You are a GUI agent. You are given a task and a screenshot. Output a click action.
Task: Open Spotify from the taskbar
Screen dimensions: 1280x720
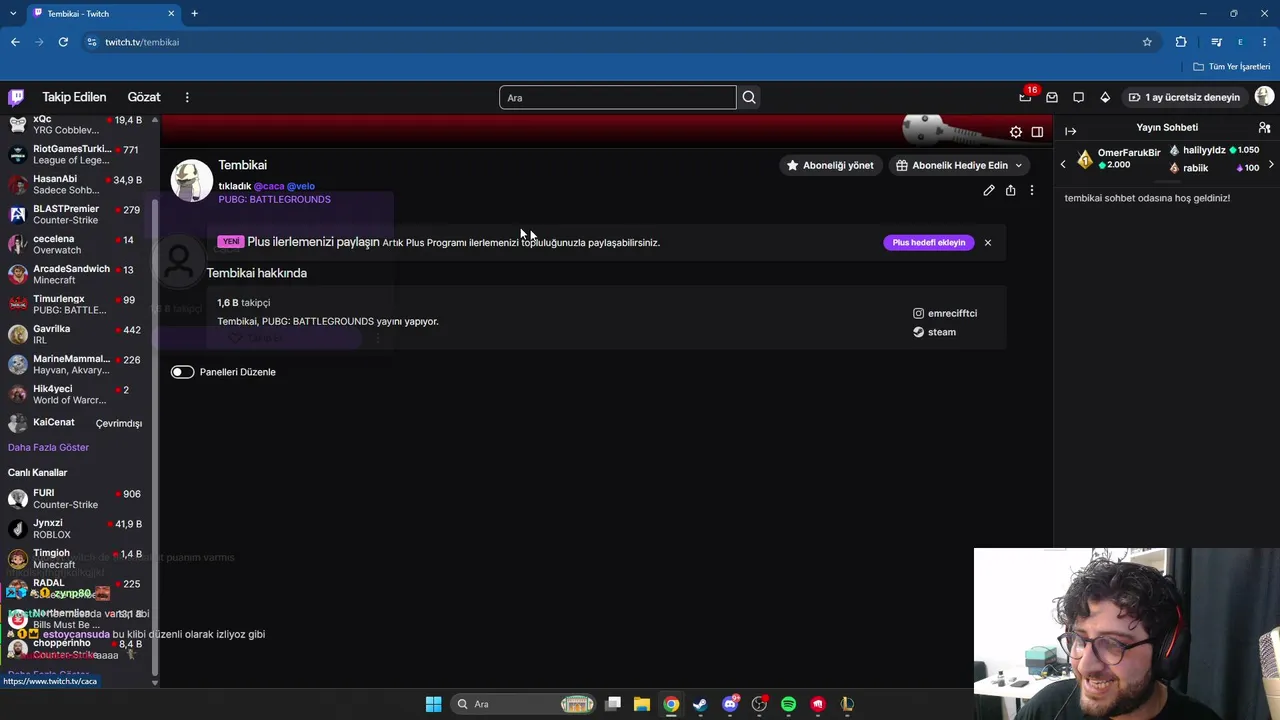pos(788,704)
